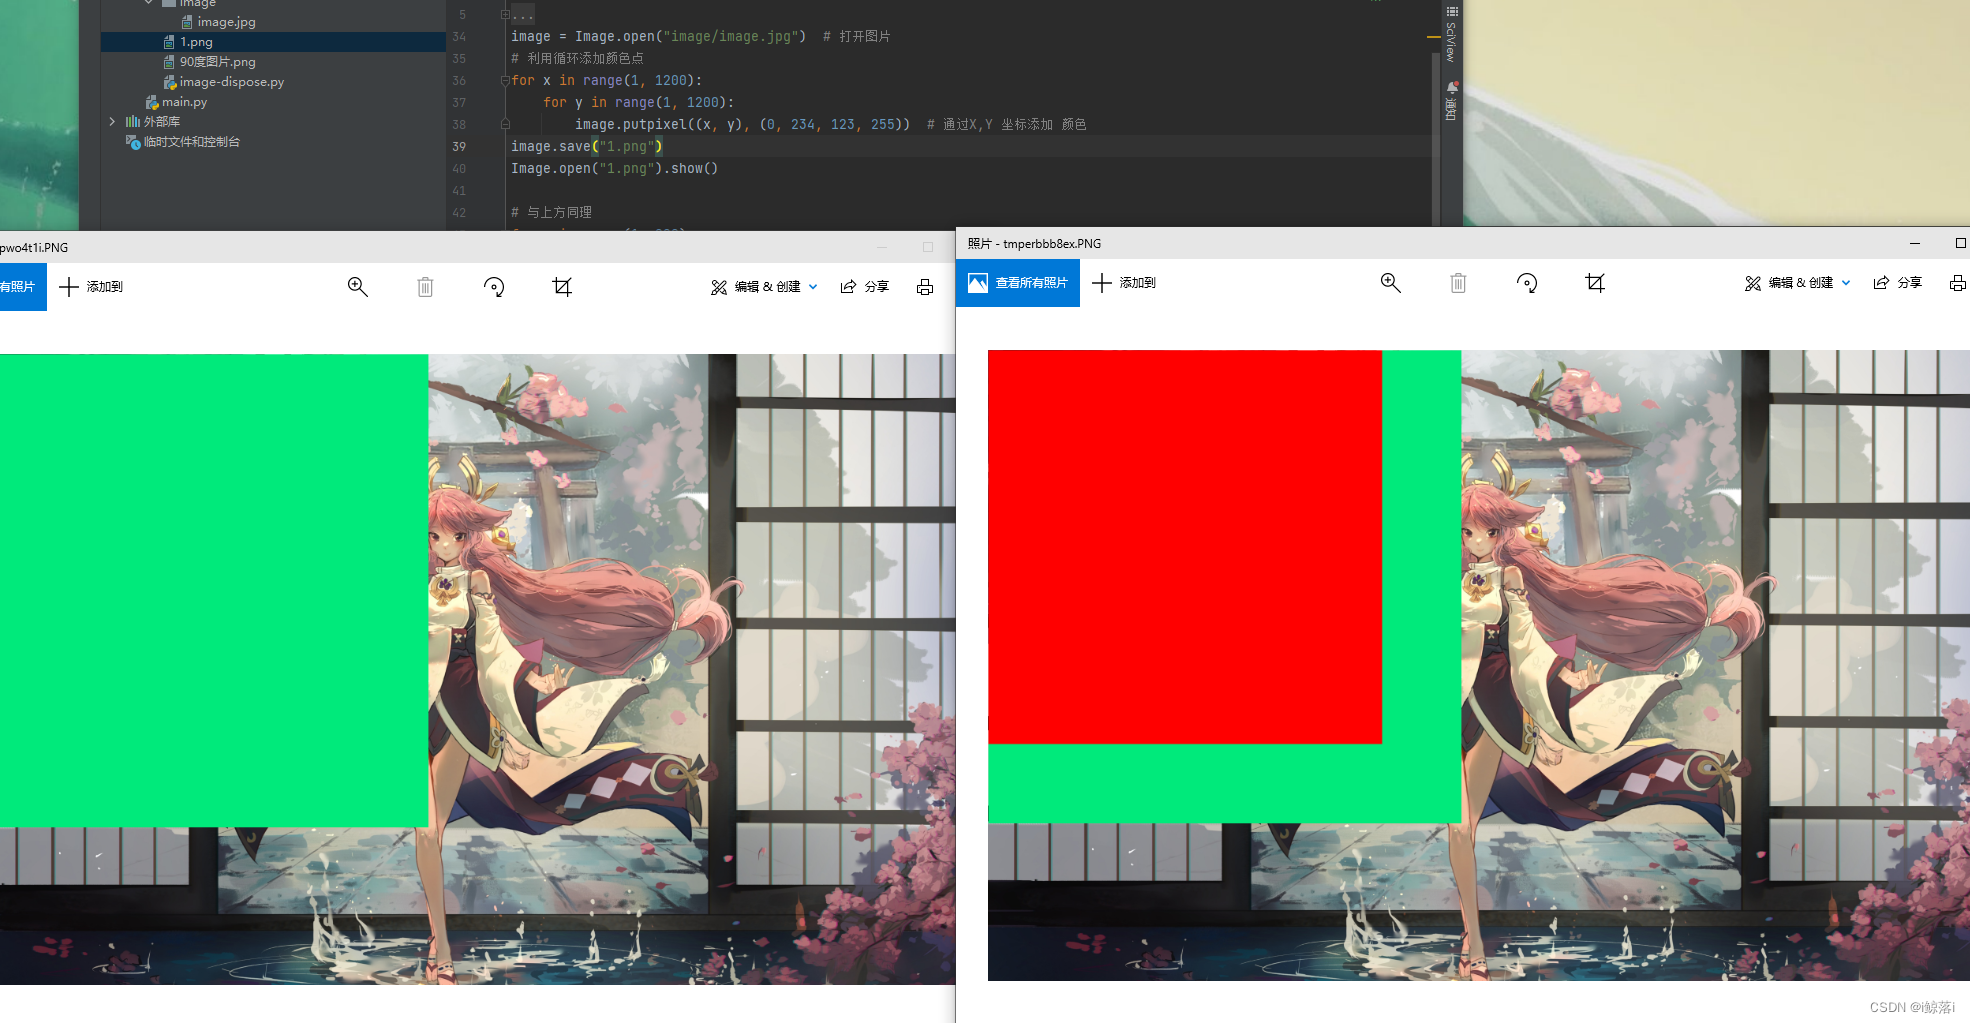Delete photo in tmperbbb8ex.PNG window
Image resolution: width=1970 pixels, height=1023 pixels.
(1458, 283)
